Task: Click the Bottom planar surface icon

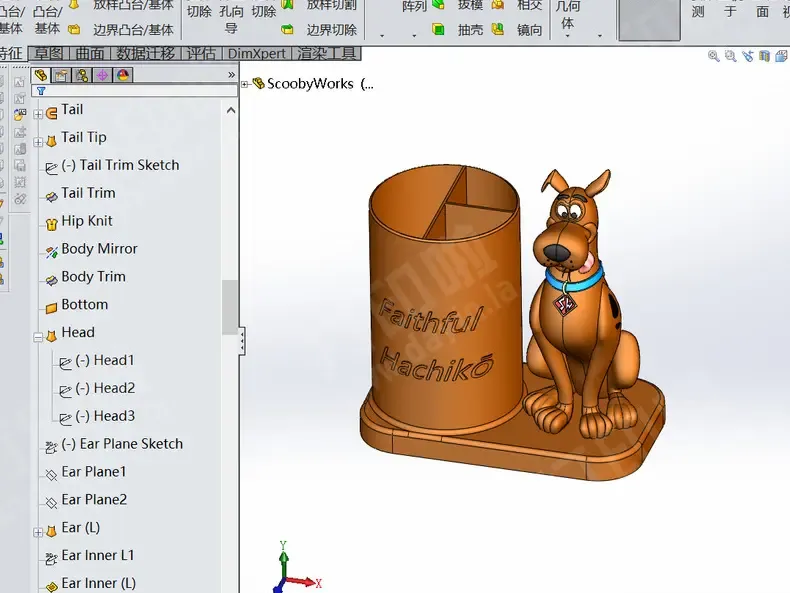Action: pos(51,308)
